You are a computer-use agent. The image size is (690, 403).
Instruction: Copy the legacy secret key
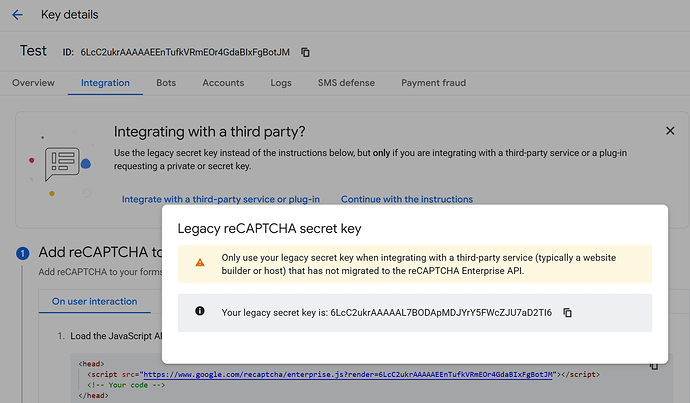[568, 313]
